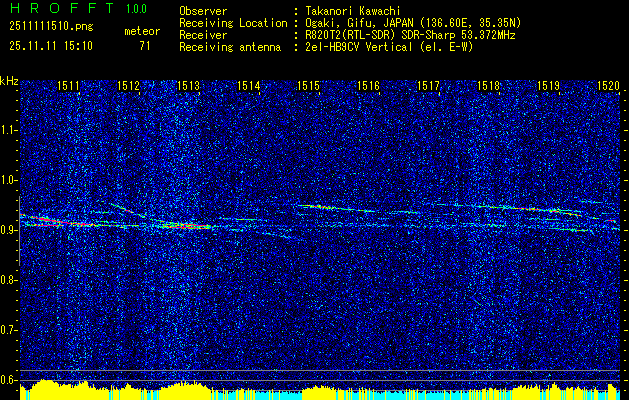
Task: Click the date 25.11.11 15:10
Action: coord(51,46)
